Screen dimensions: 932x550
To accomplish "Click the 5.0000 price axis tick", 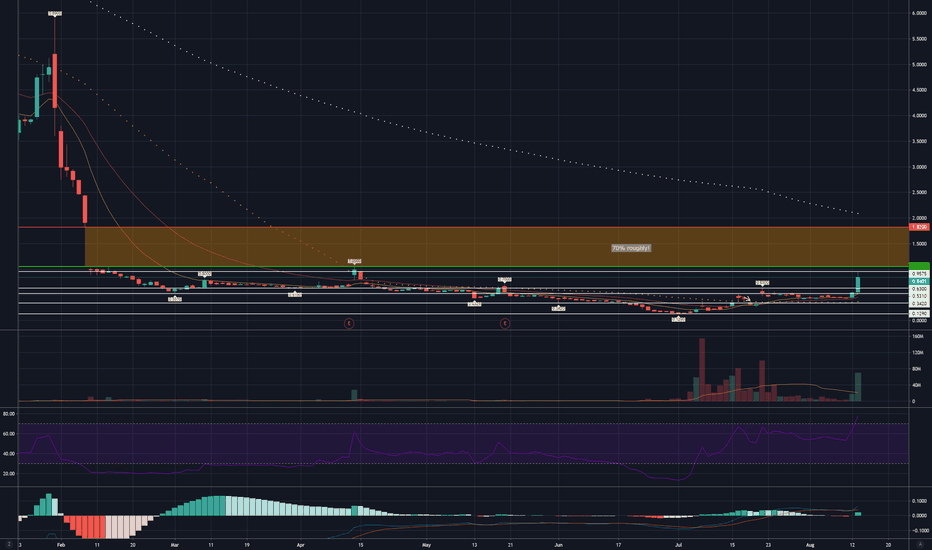I will pyautogui.click(x=920, y=64).
